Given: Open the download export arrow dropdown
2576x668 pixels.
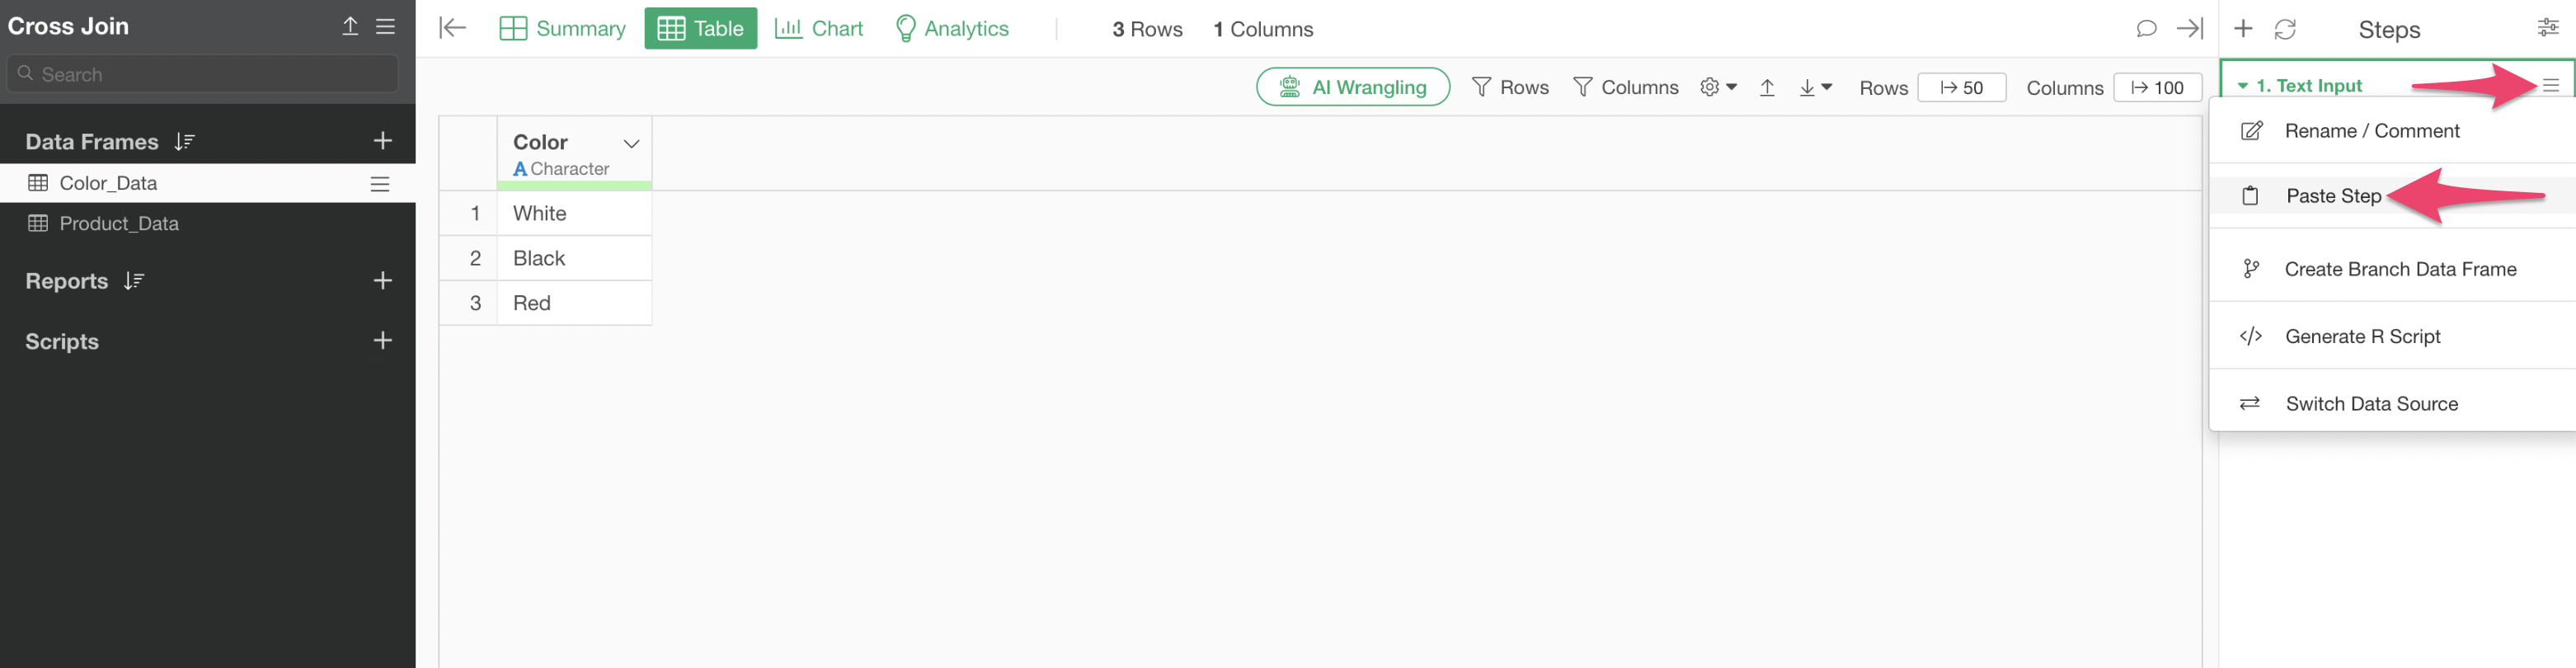Looking at the screenshot, I should [x=1815, y=88].
